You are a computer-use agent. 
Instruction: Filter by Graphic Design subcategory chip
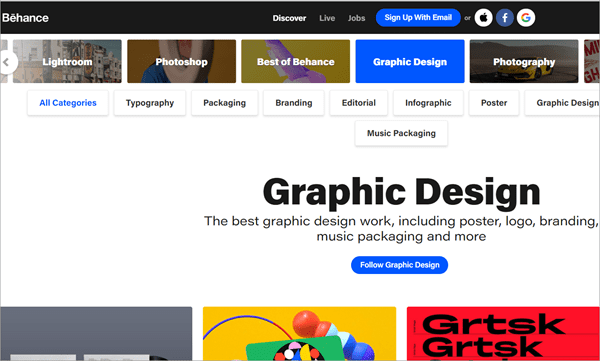pos(562,103)
